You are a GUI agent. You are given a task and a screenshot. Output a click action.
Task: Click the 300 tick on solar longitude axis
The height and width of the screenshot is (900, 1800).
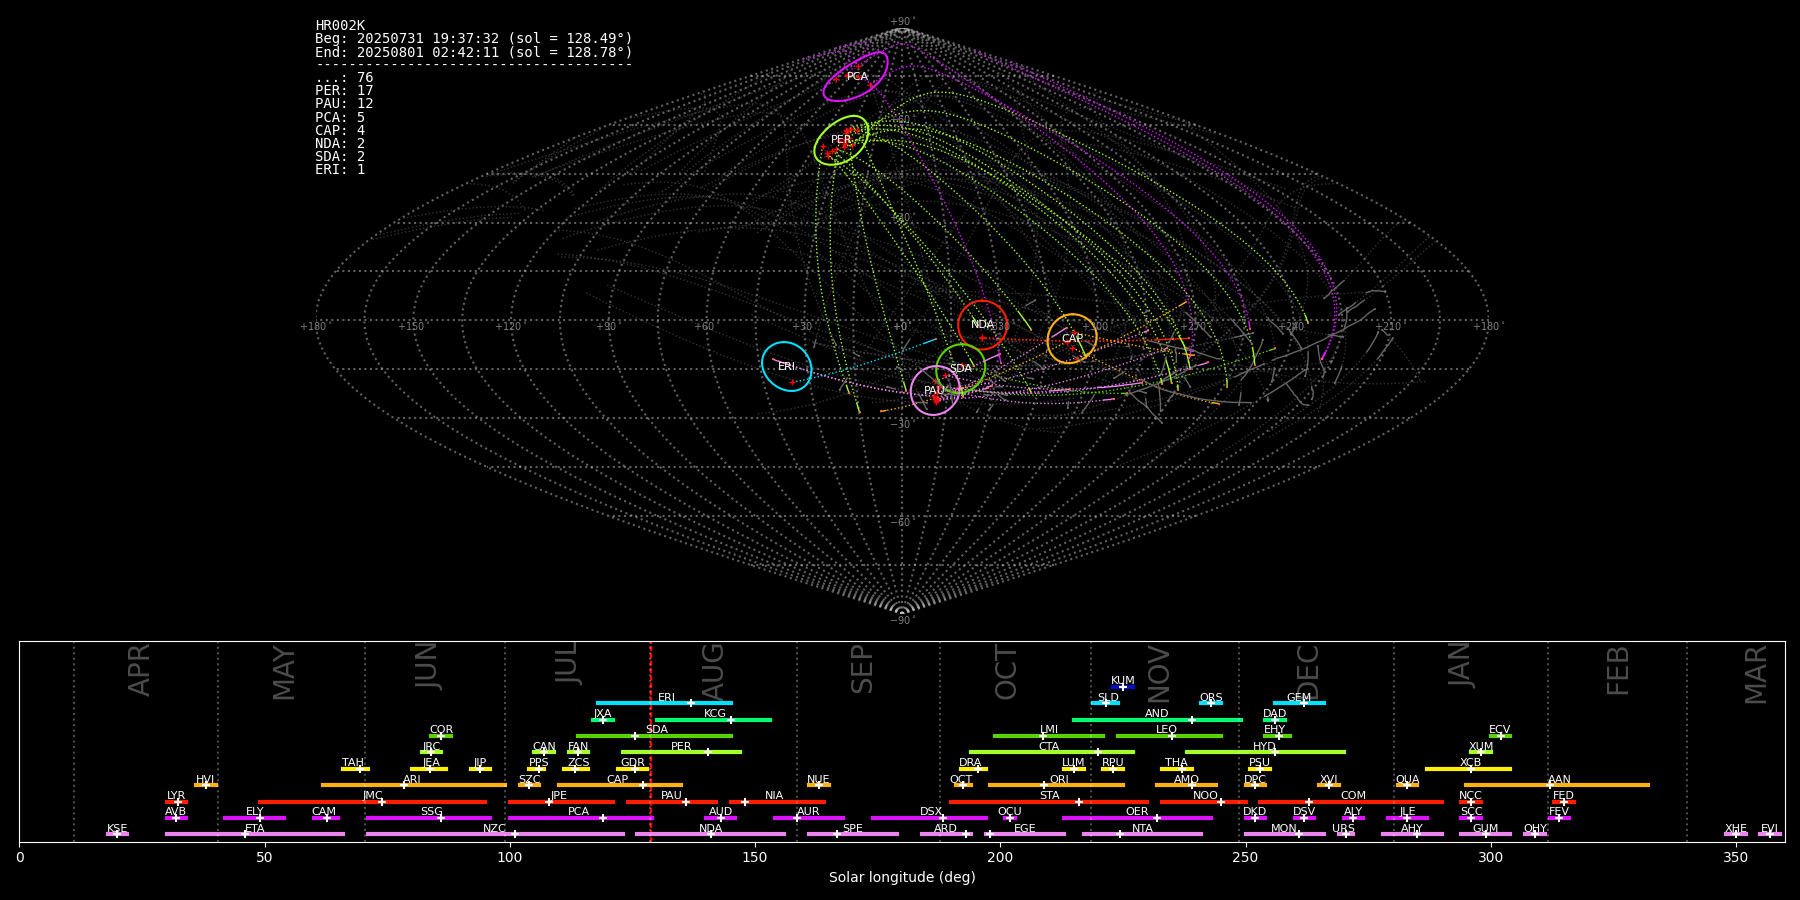[x=1490, y=857]
